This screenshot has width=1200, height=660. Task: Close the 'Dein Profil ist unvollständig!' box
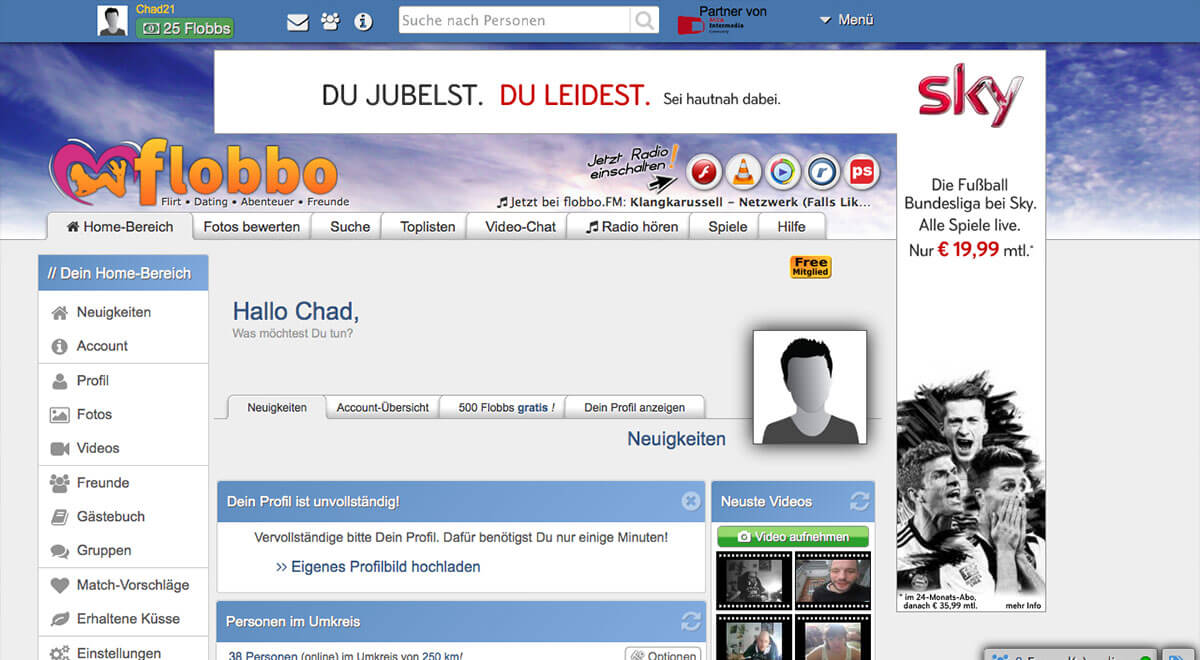click(x=691, y=501)
